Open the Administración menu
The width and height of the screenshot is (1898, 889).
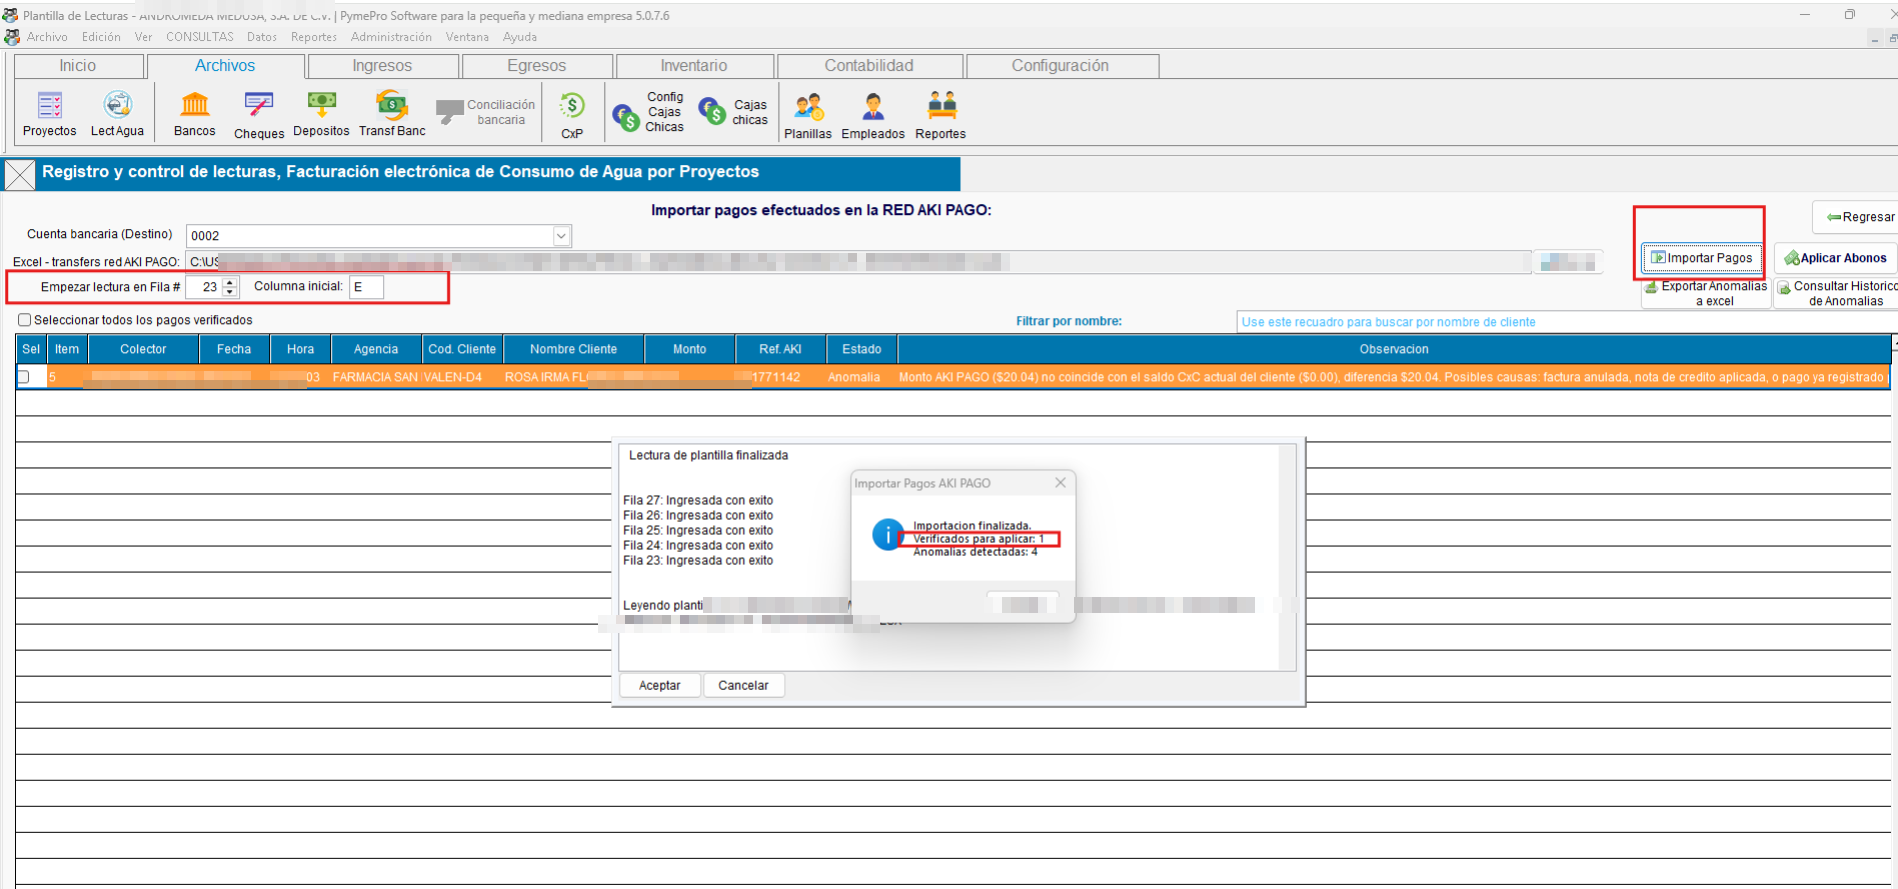(391, 37)
